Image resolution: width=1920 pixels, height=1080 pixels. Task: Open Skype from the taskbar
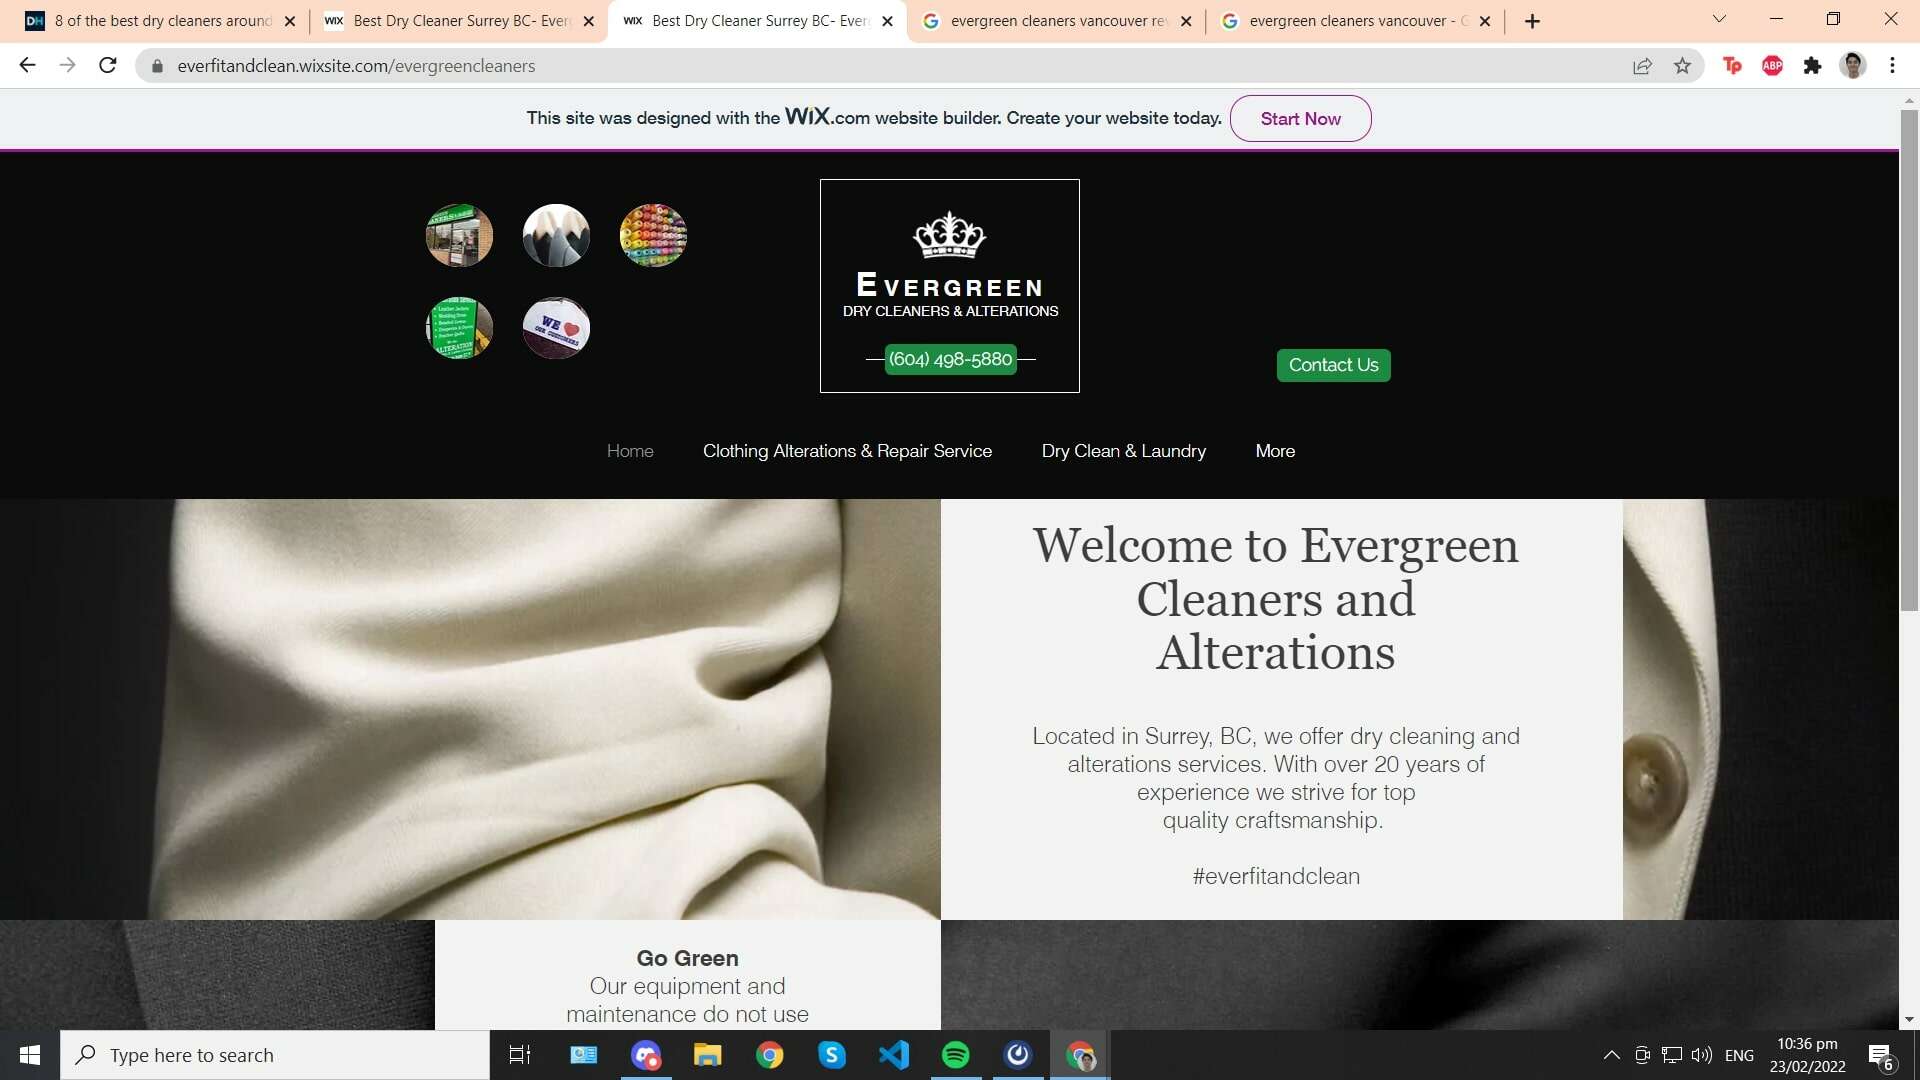[x=832, y=1055]
